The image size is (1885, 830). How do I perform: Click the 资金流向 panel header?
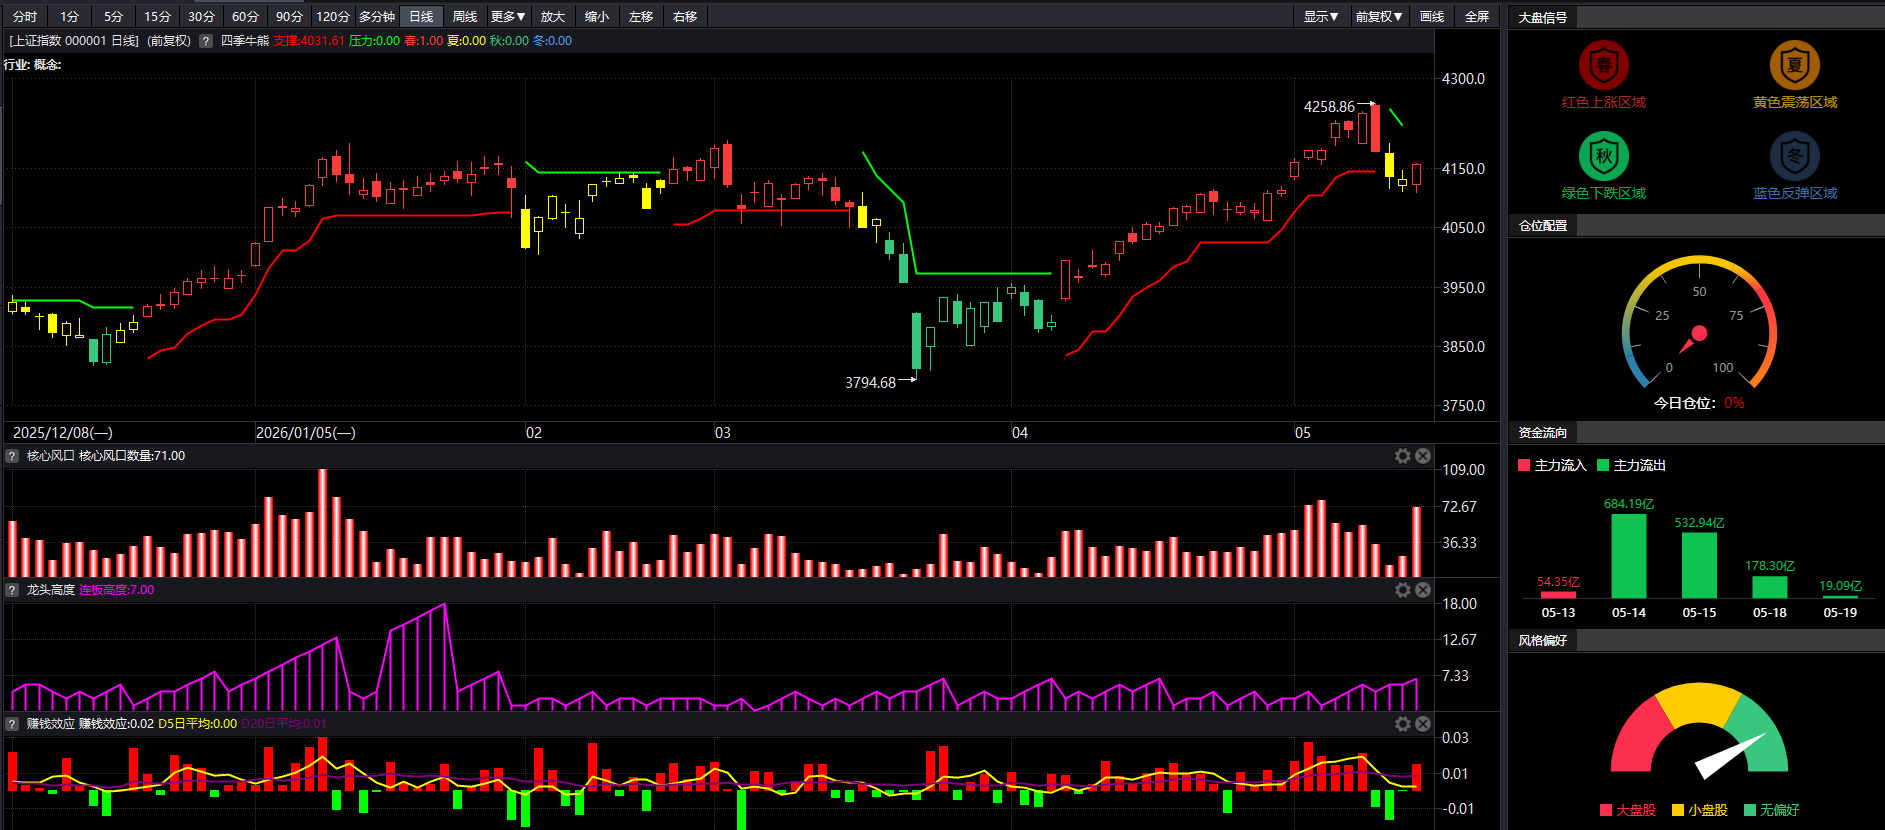click(x=1543, y=433)
